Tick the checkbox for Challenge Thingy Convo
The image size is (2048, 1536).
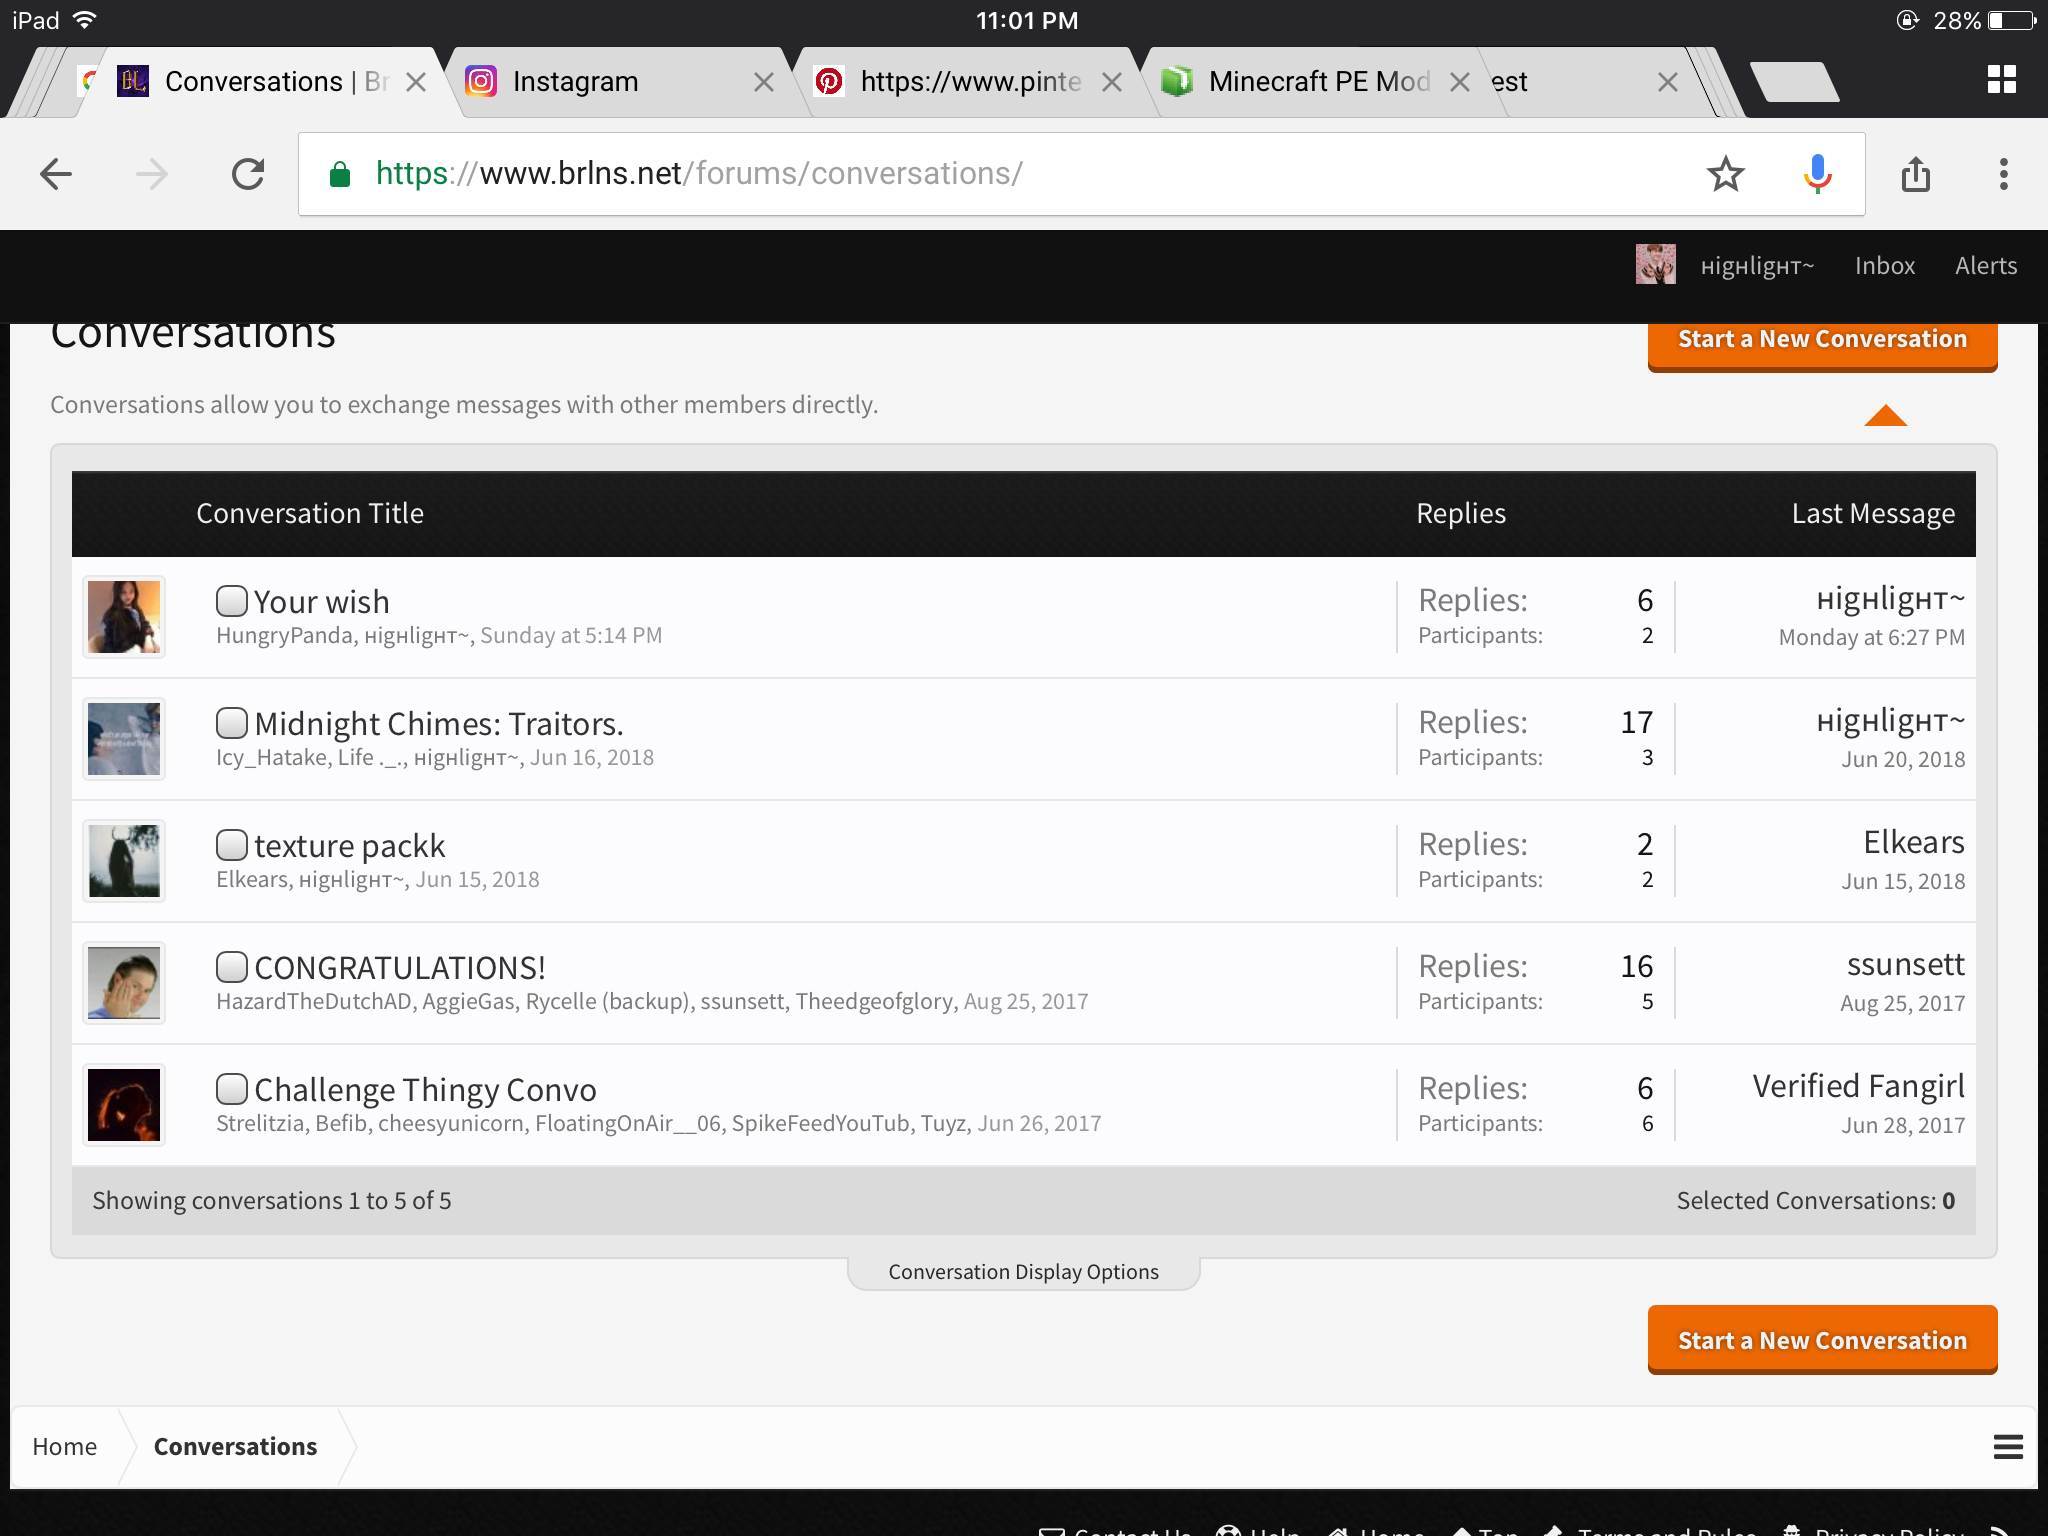pyautogui.click(x=232, y=1089)
